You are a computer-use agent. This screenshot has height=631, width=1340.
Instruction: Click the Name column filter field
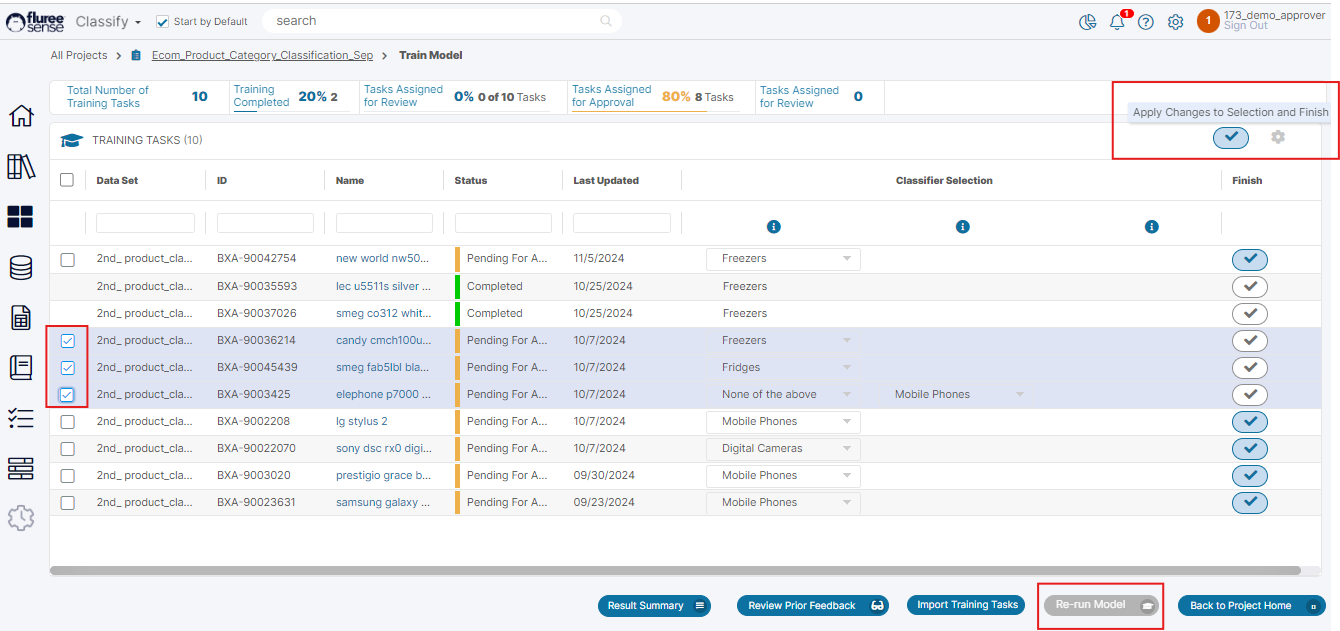384,223
